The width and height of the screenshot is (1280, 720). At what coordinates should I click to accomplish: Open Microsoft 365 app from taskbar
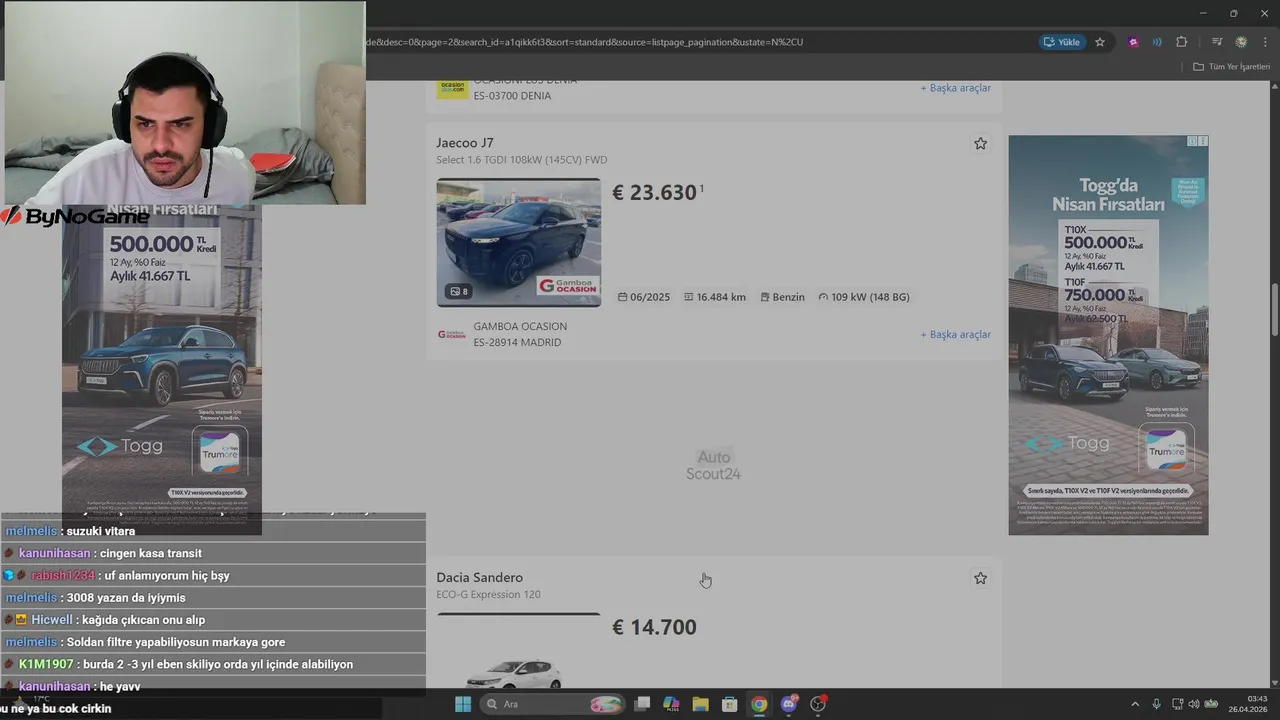pos(671,704)
